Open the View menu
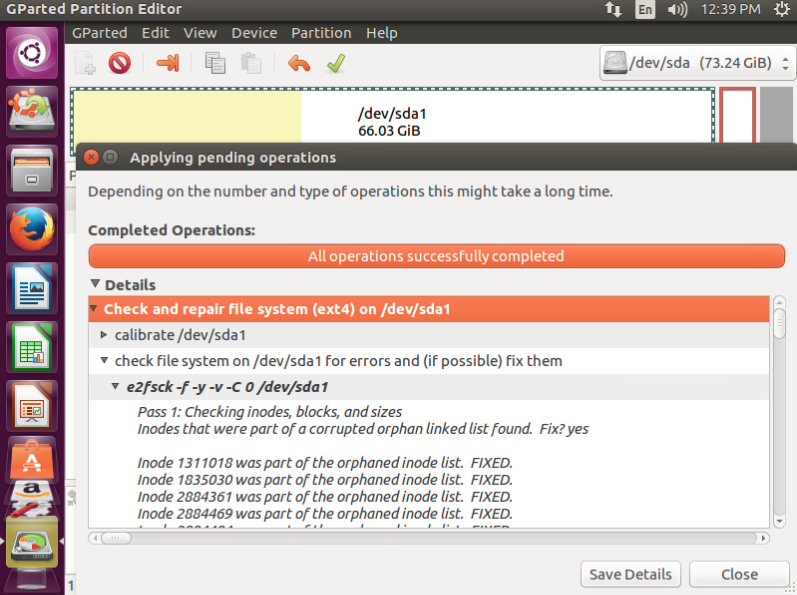Image resolution: width=797 pixels, height=595 pixels. tap(200, 33)
